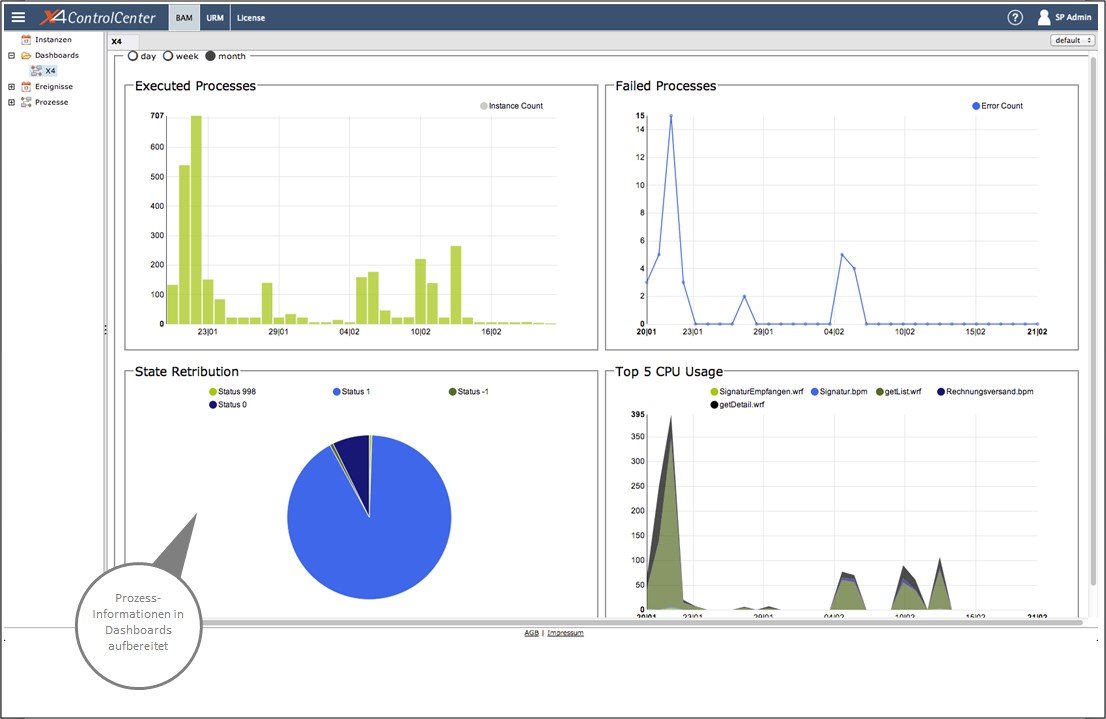Click the Instanzen calendar icon
Image resolution: width=1106 pixels, height=719 pixels.
[x=26, y=40]
